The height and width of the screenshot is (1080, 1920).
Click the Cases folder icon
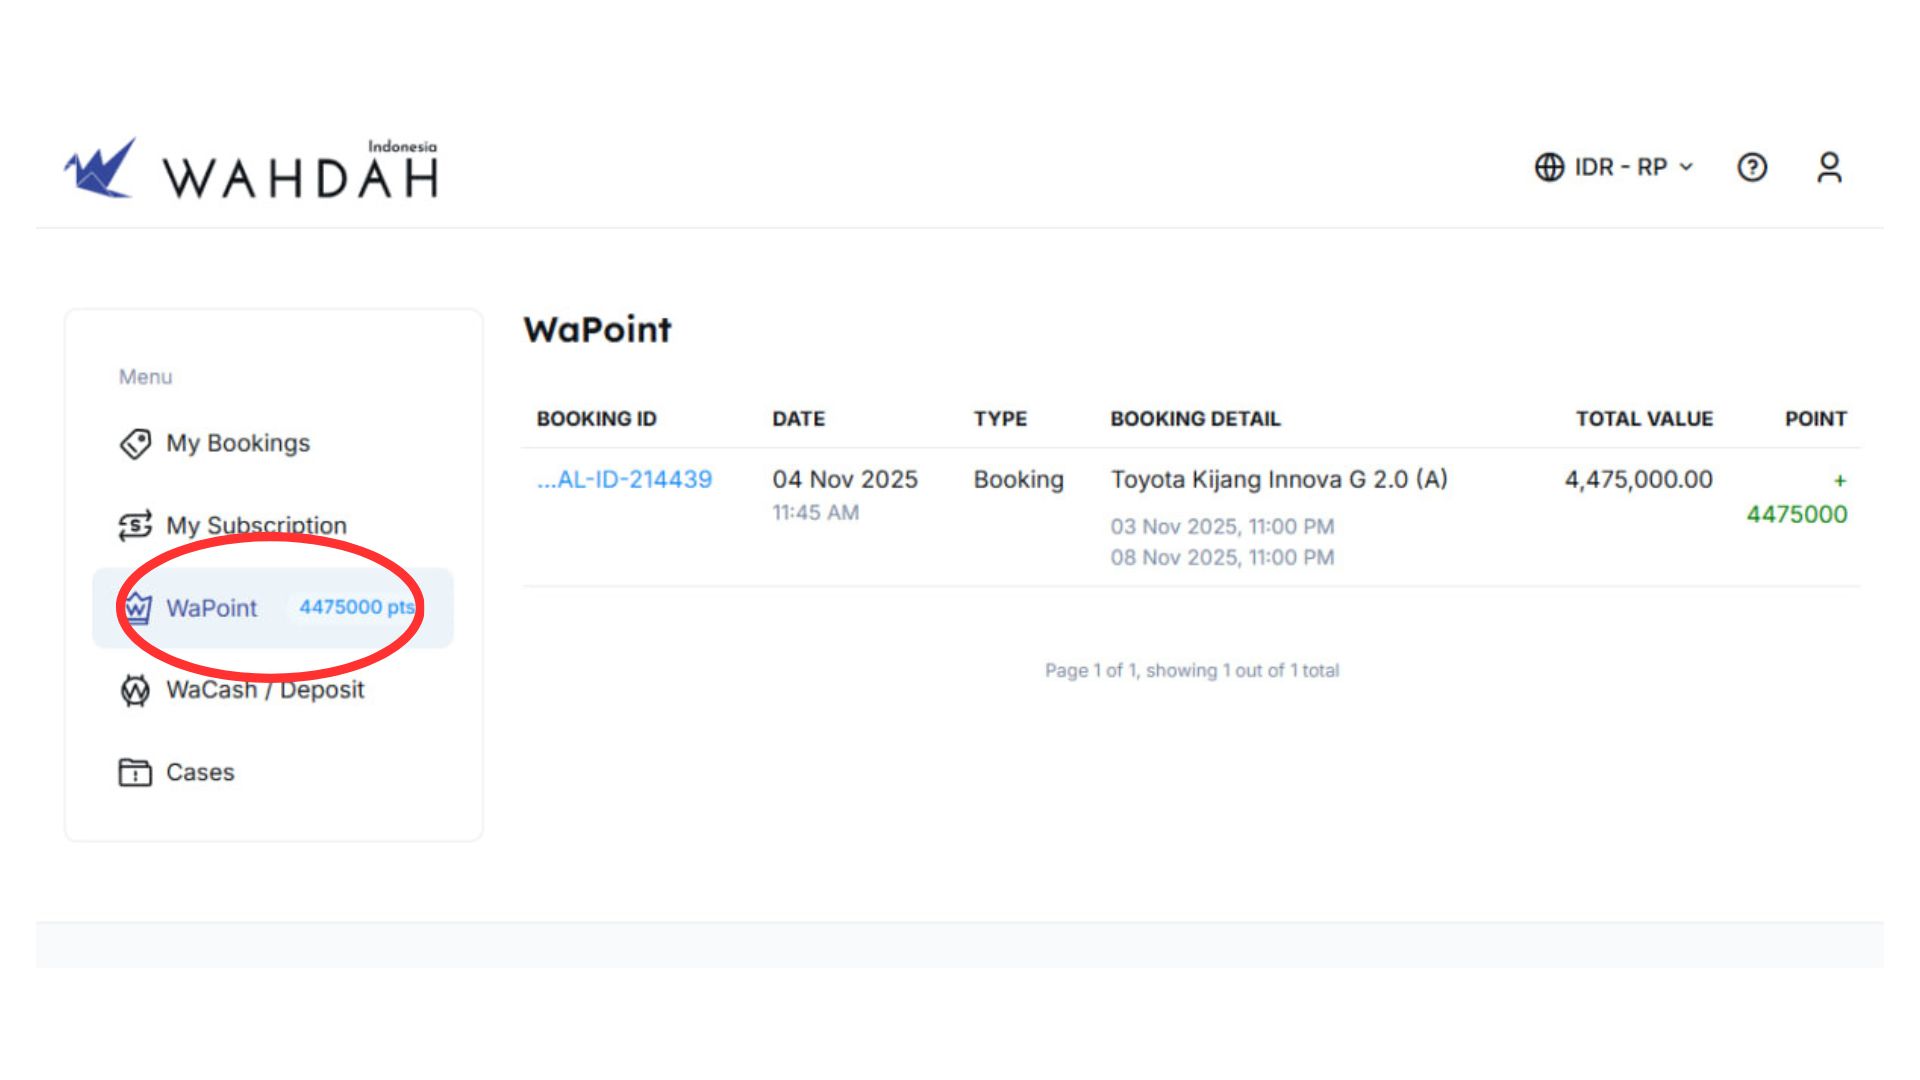[135, 772]
